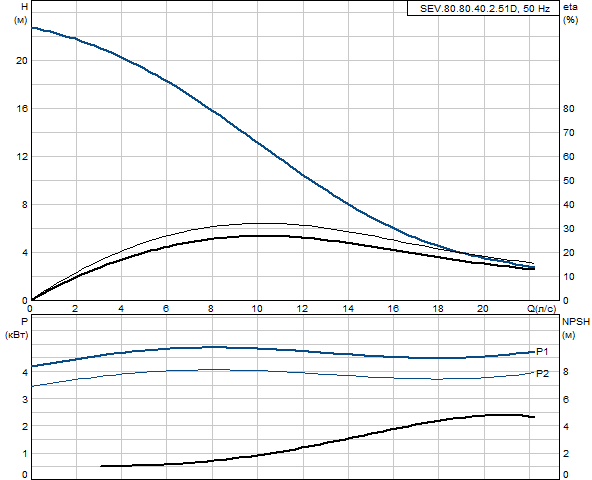This screenshot has height=480, width=592.
Task: Click the eta axis value 50
Action: [x=569, y=181]
